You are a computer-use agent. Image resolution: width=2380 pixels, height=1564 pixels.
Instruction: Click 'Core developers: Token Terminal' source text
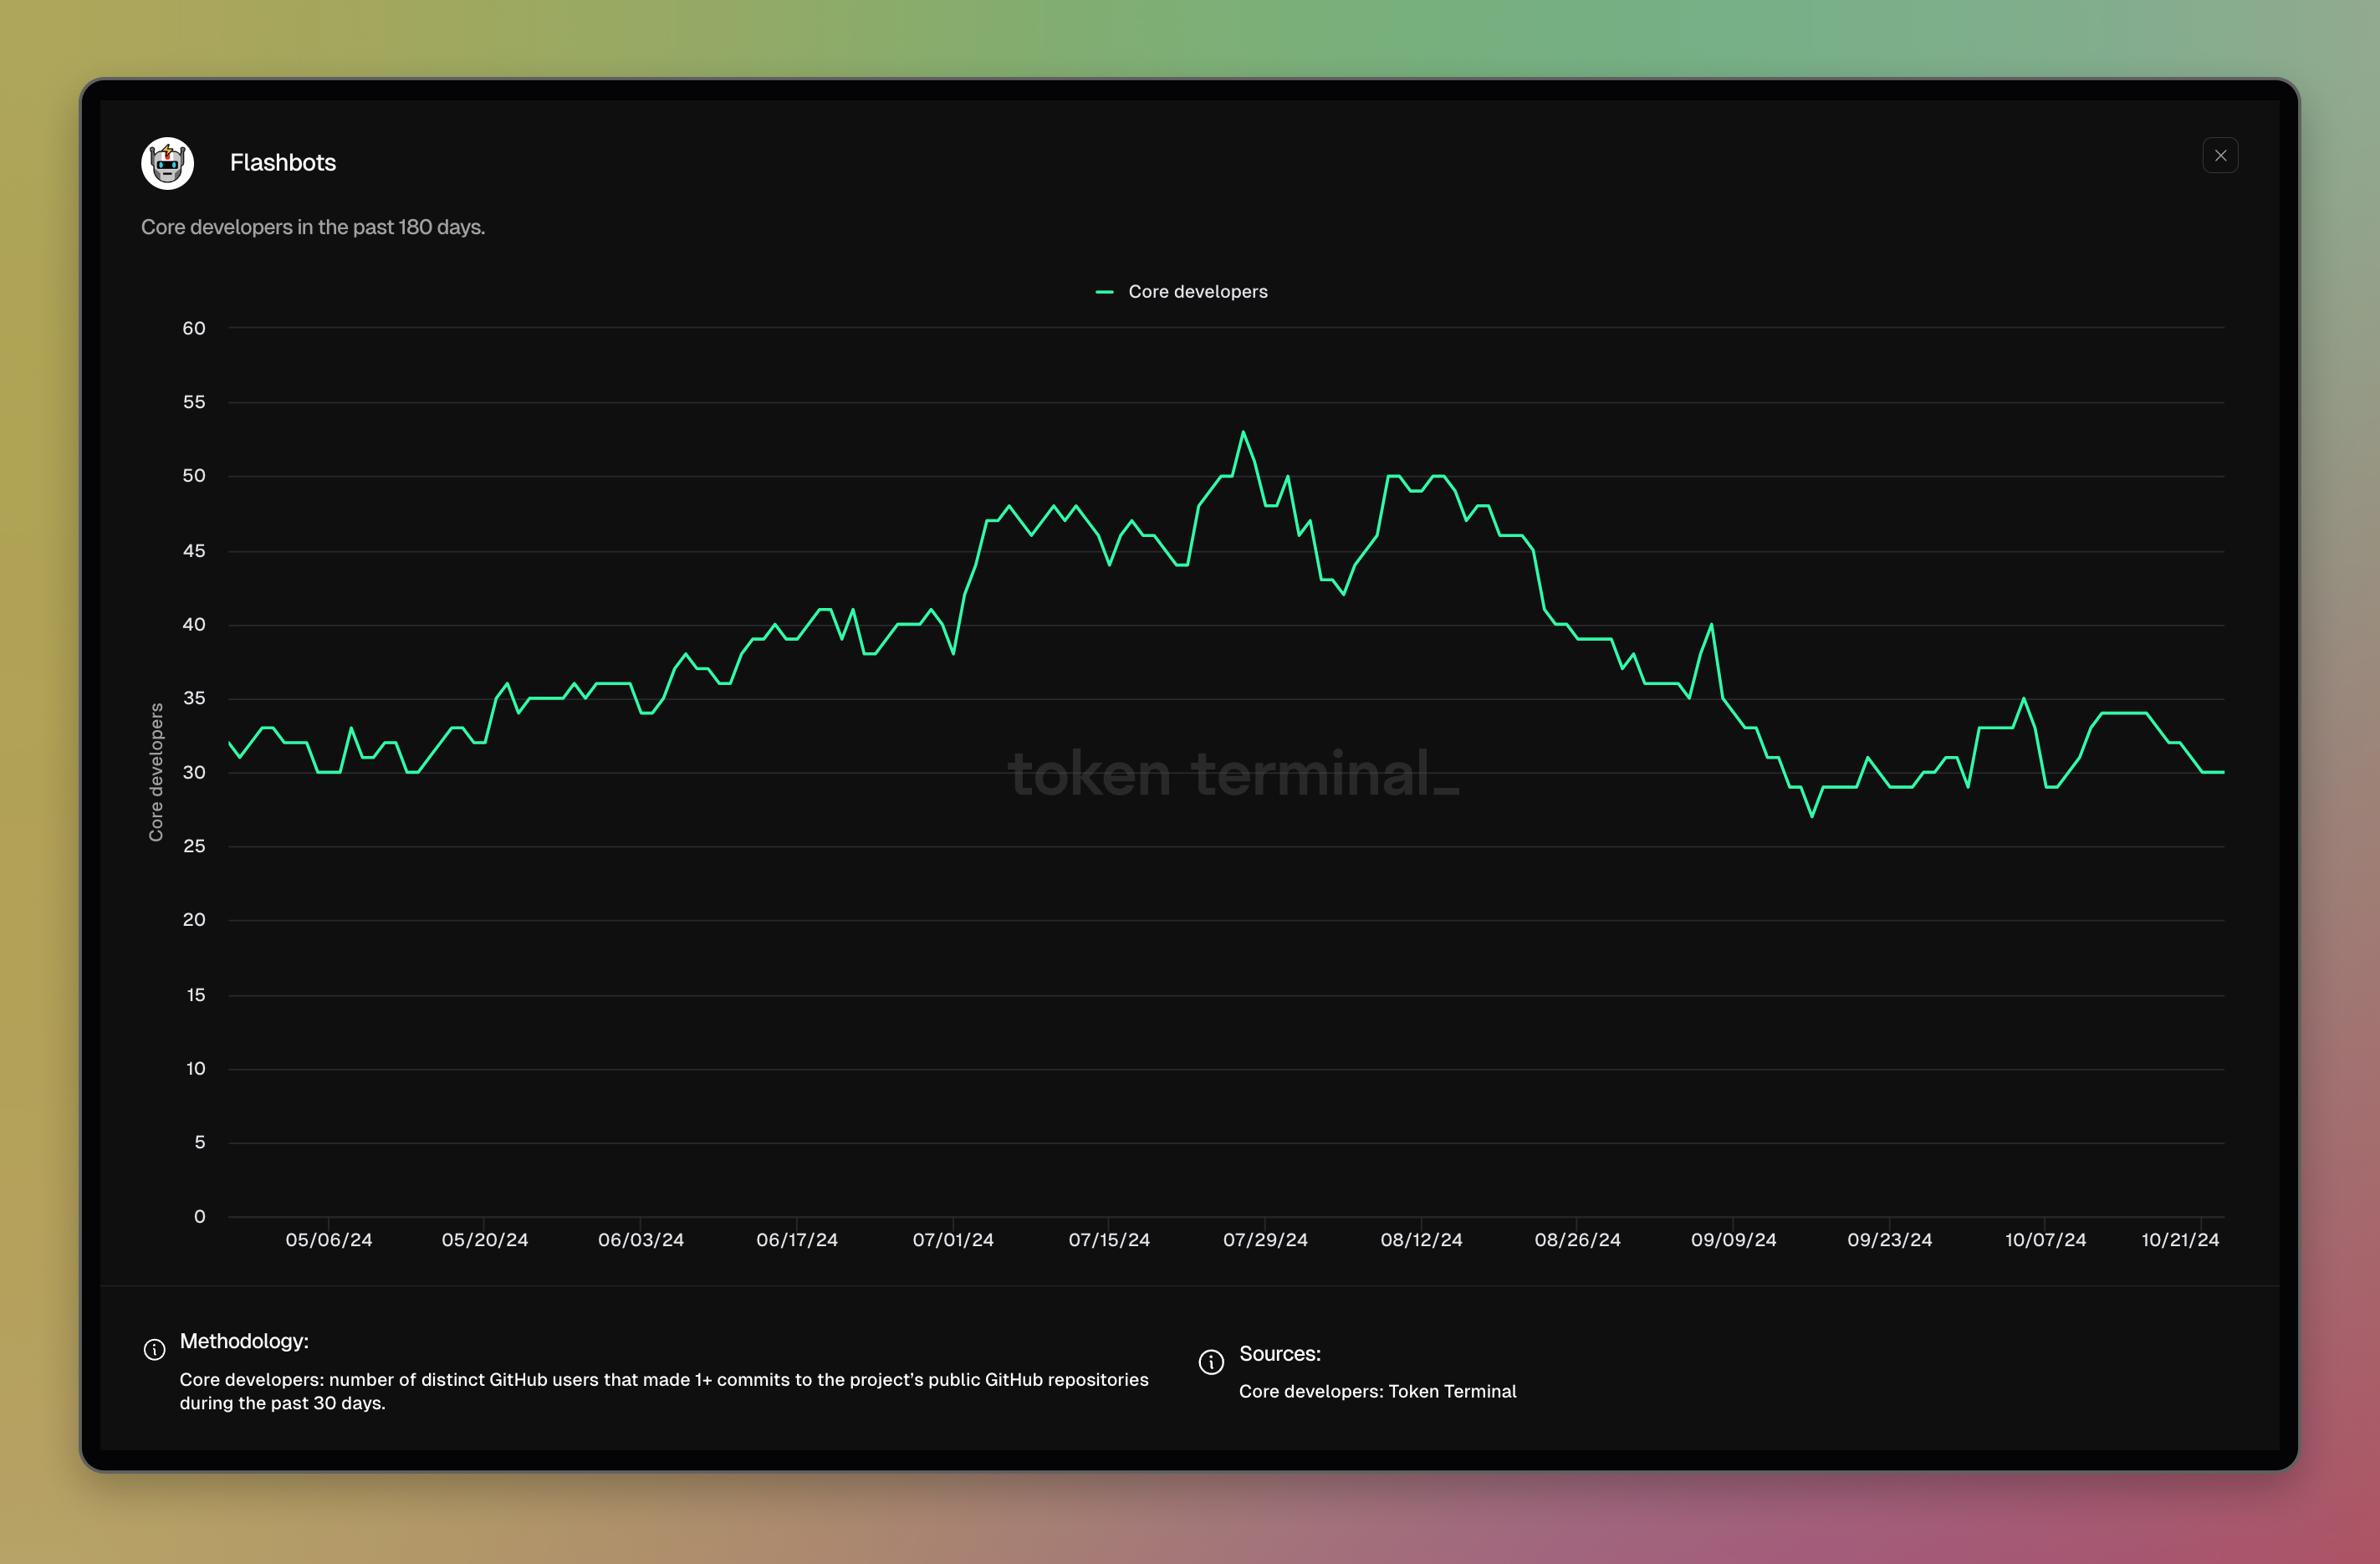[1377, 1392]
